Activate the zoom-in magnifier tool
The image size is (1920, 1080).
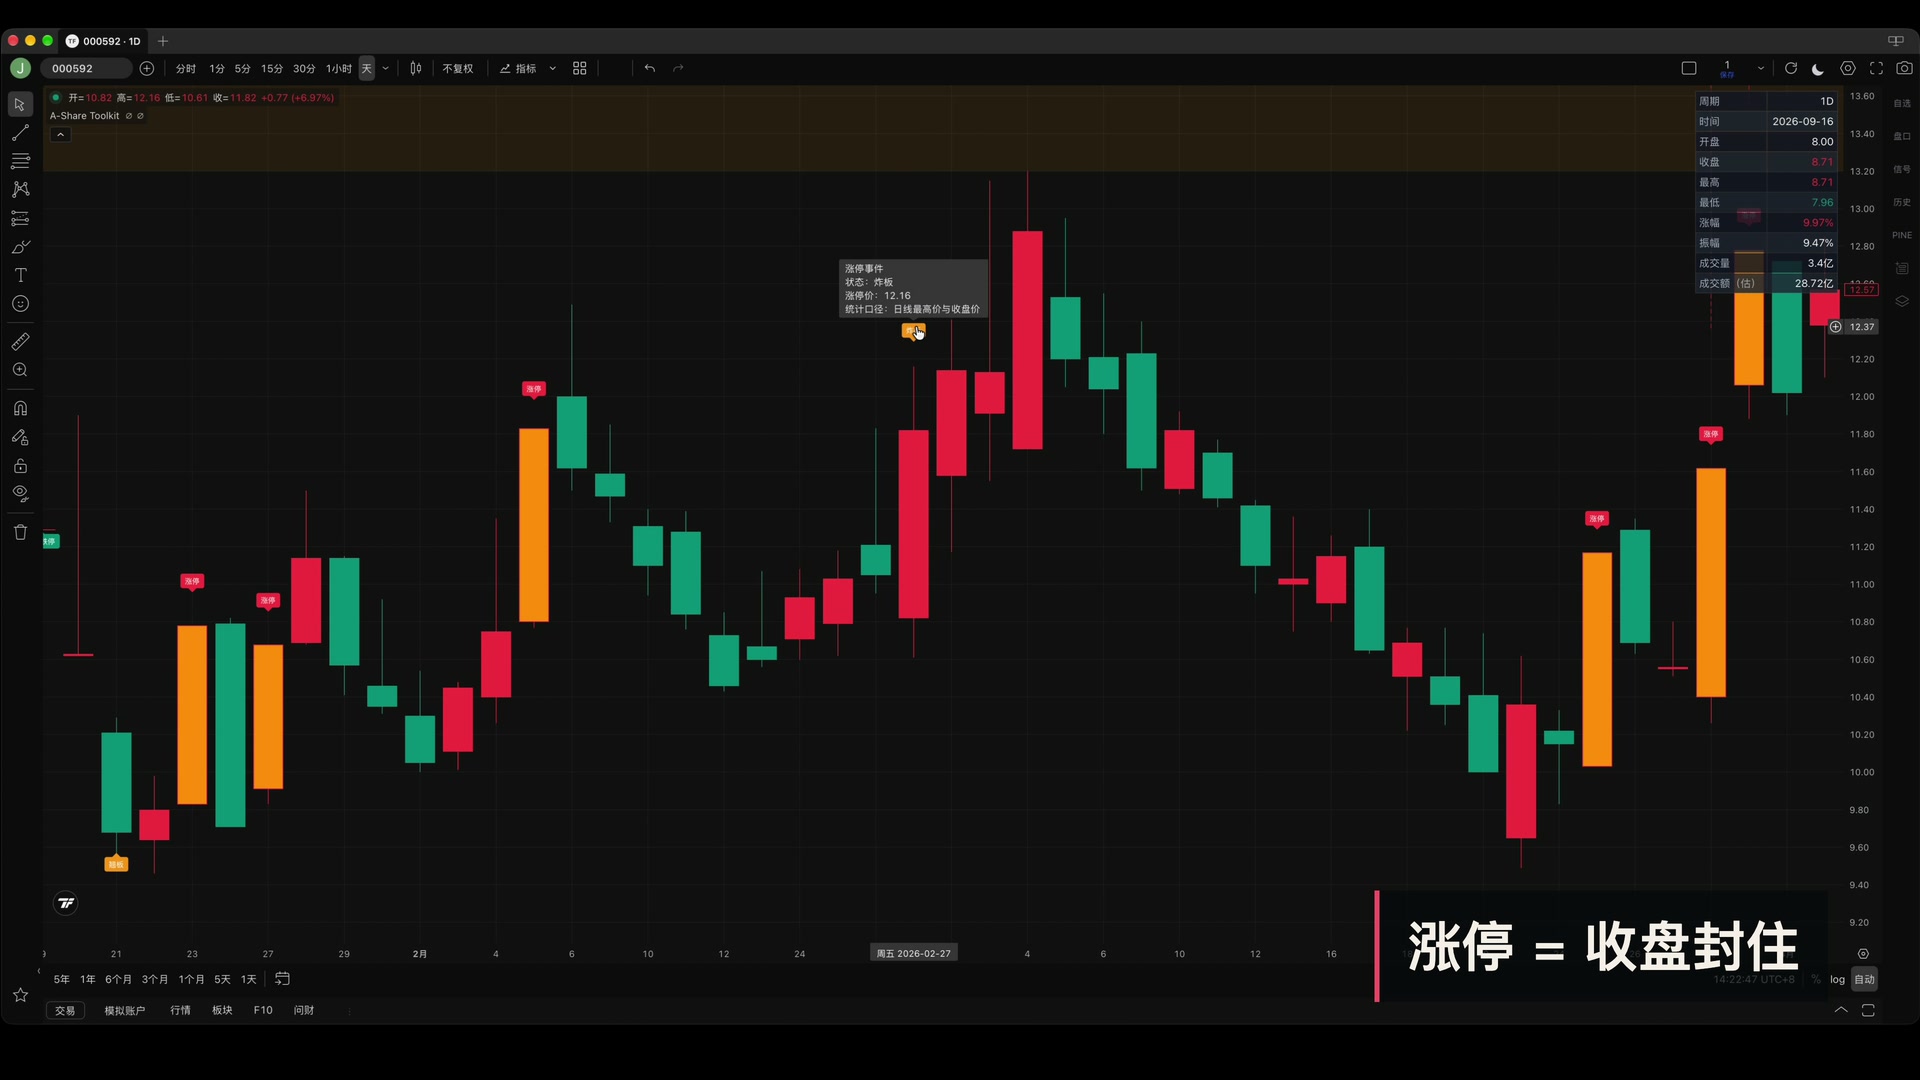(x=20, y=370)
